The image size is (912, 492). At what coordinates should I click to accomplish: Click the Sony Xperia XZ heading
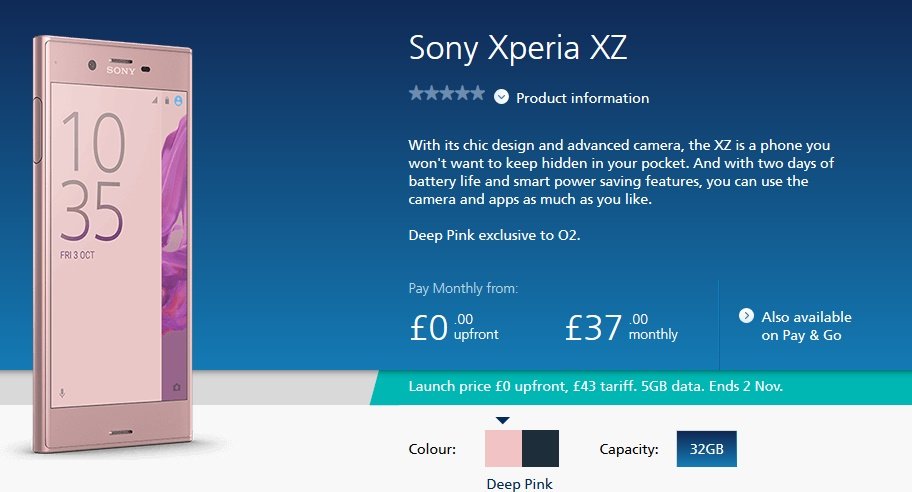518,48
